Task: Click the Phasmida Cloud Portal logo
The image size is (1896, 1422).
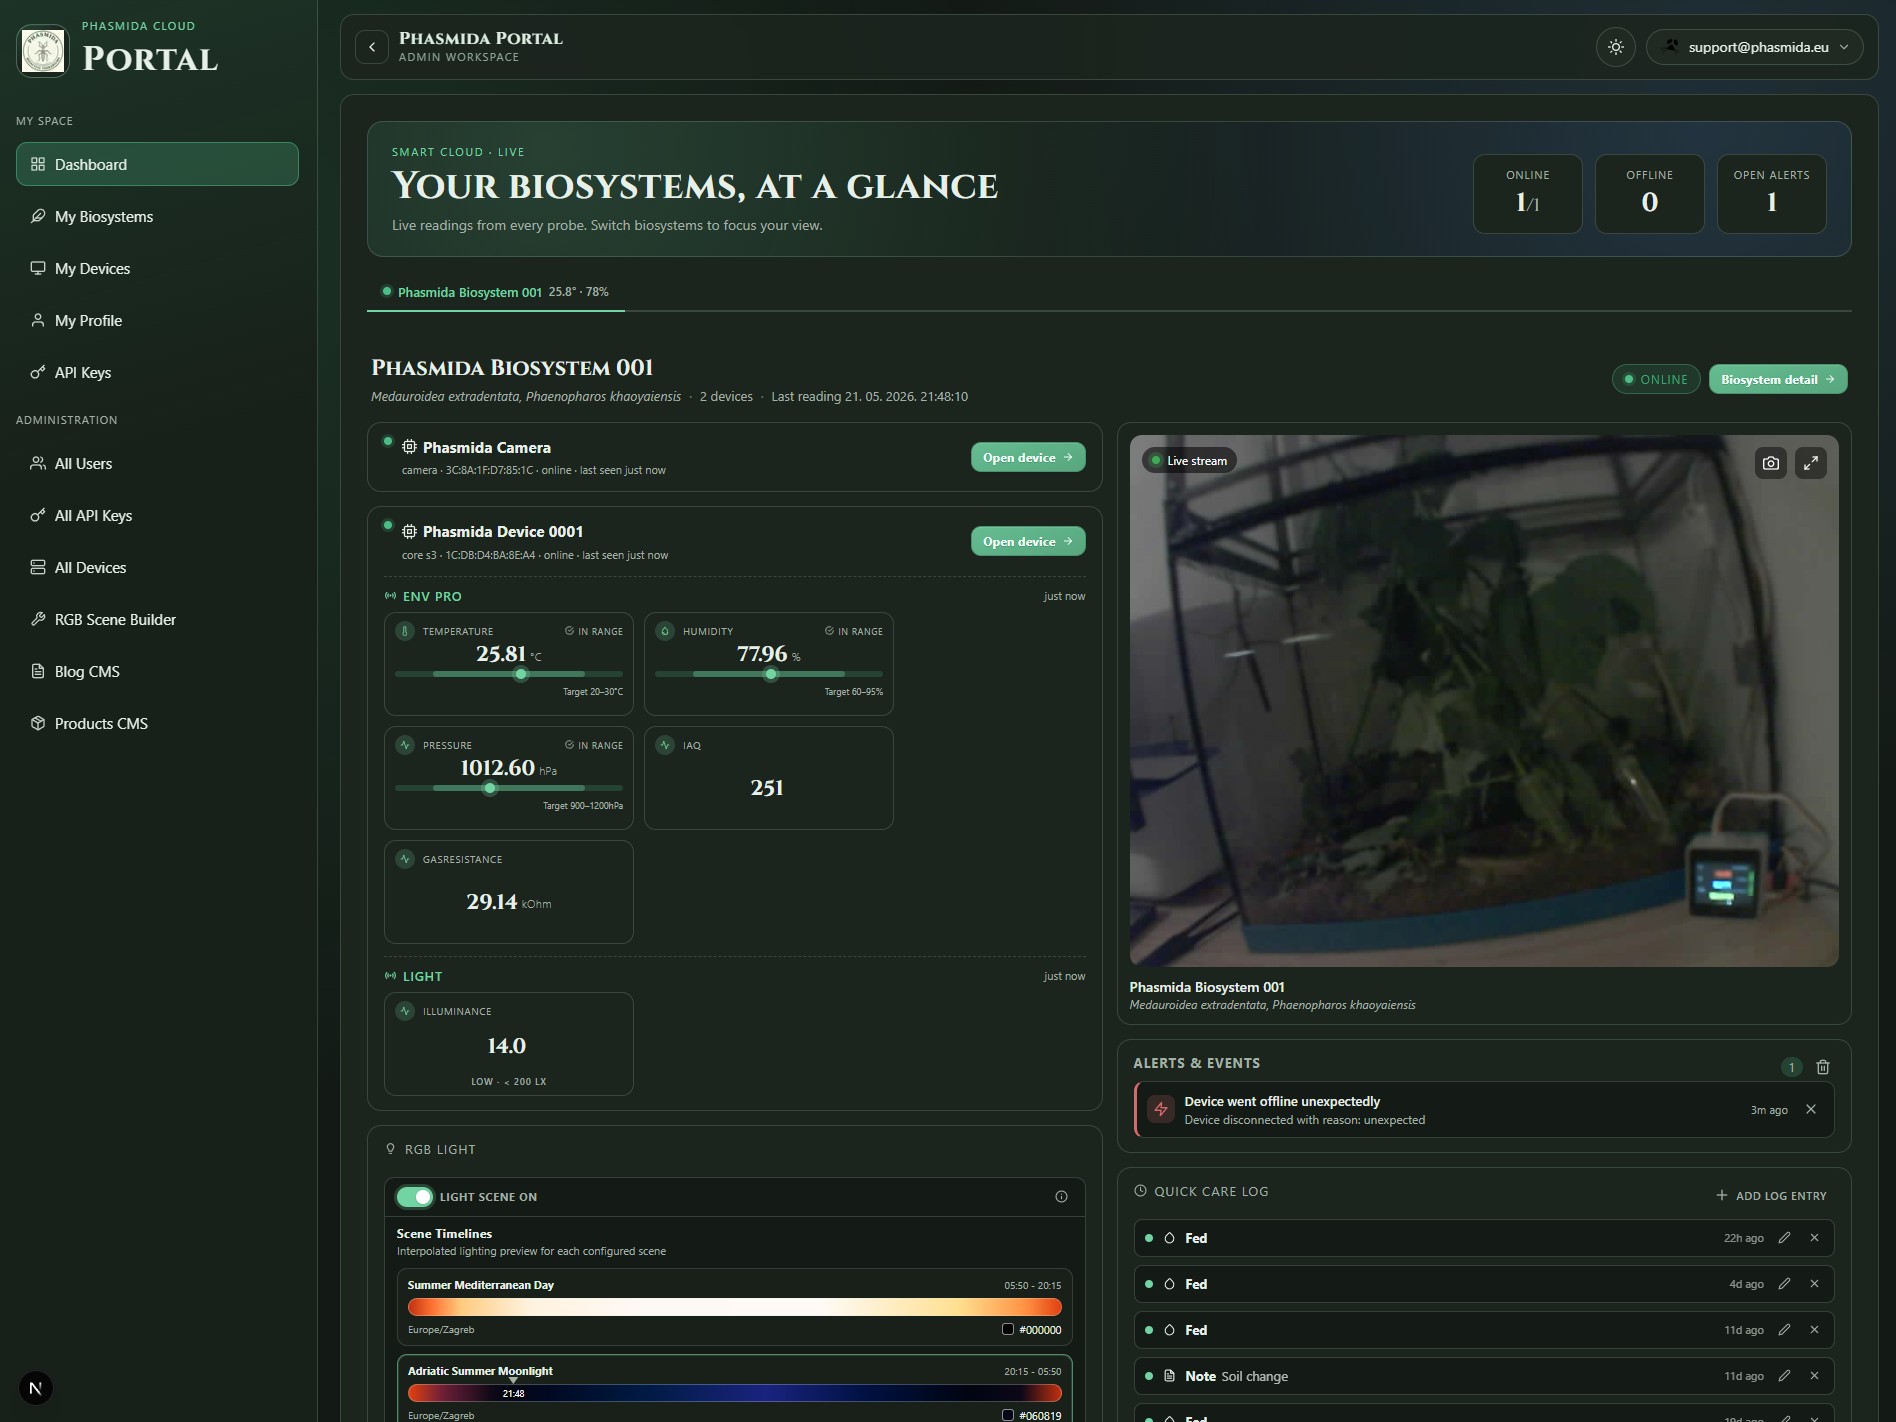Action: pos(43,50)
